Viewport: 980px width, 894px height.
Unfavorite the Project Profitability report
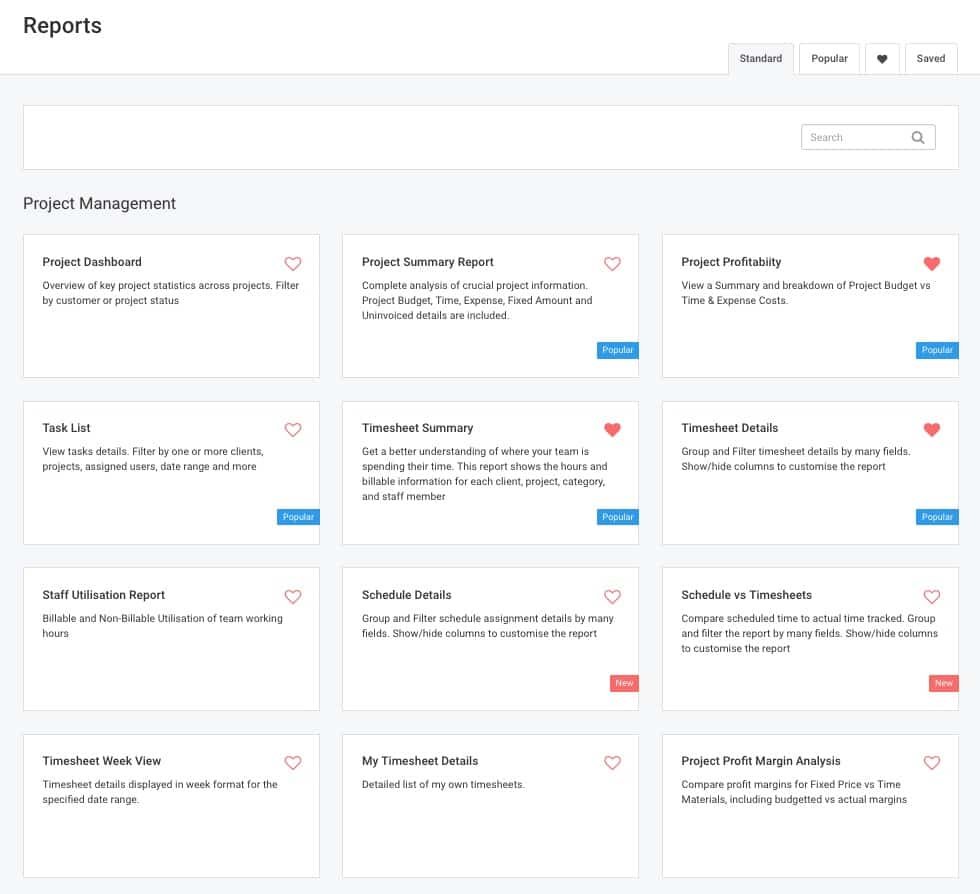tap(932, 264)
